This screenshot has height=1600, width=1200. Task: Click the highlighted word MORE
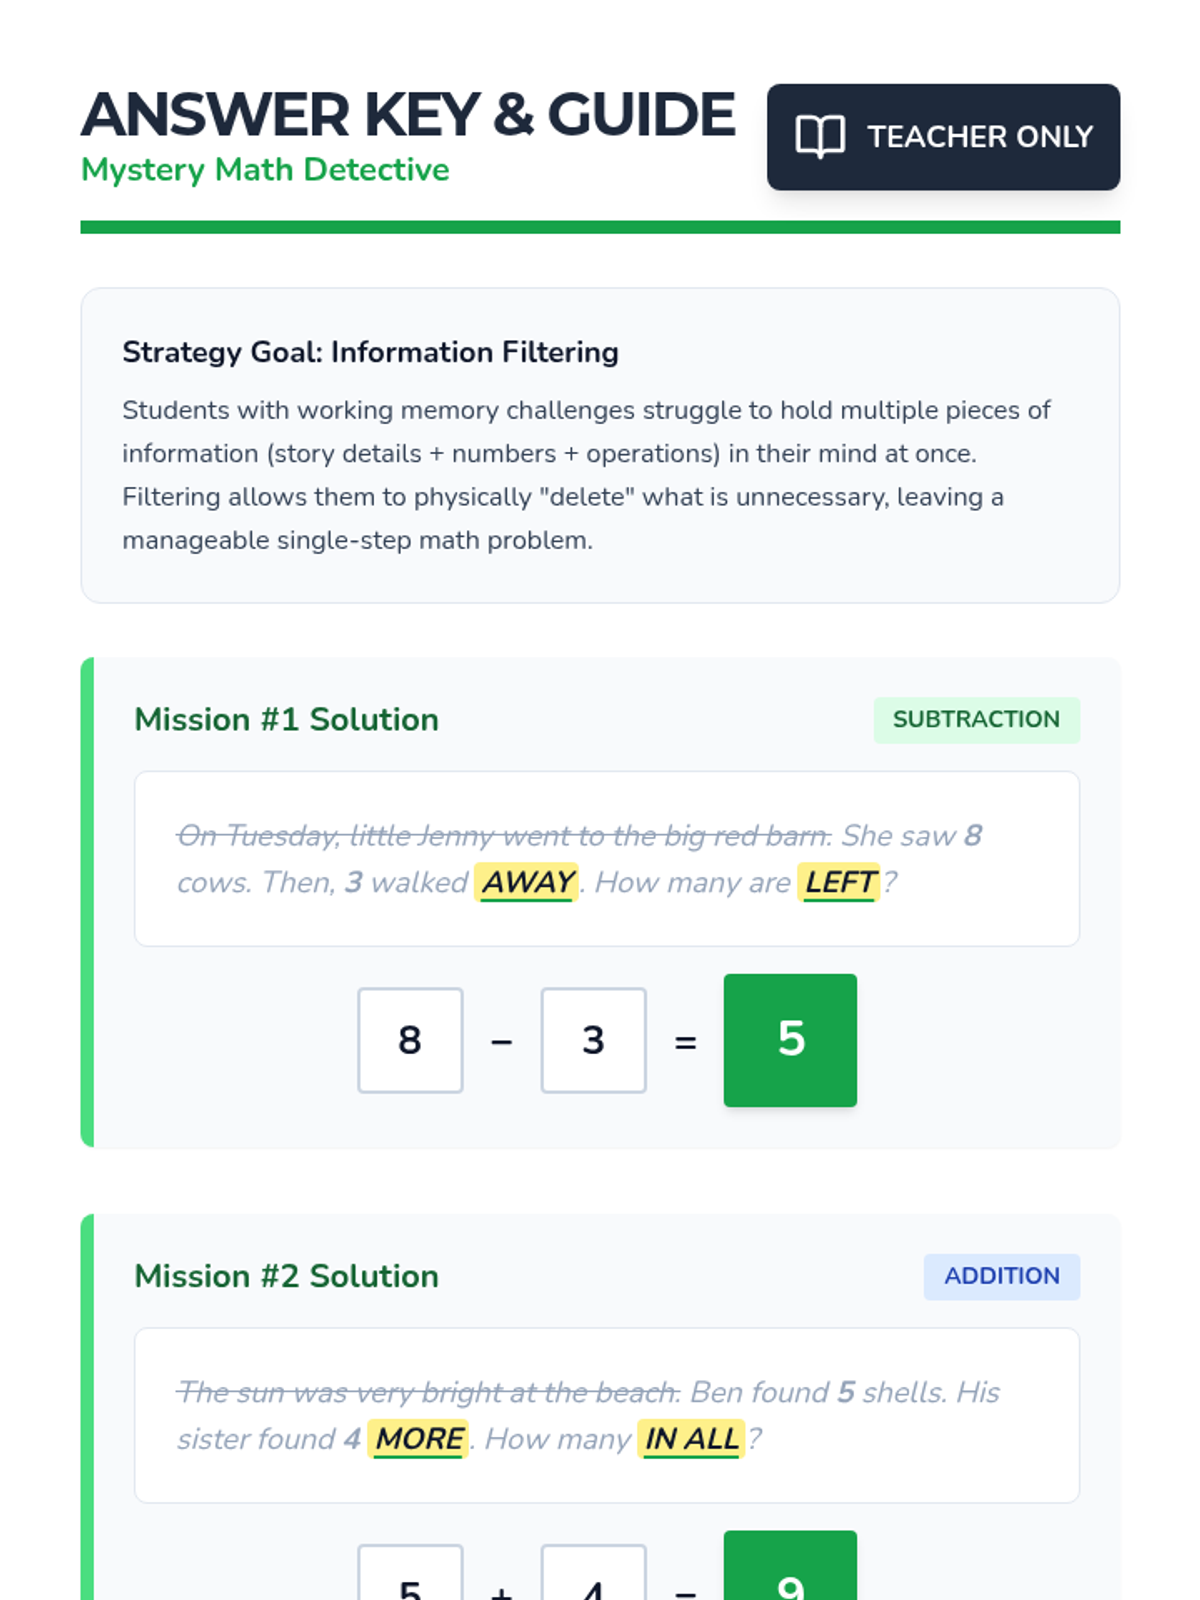click(x=419, y=1439)
